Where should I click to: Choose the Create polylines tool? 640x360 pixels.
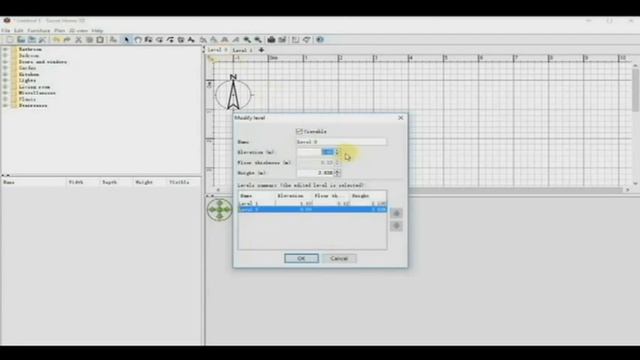coord(170,40)
